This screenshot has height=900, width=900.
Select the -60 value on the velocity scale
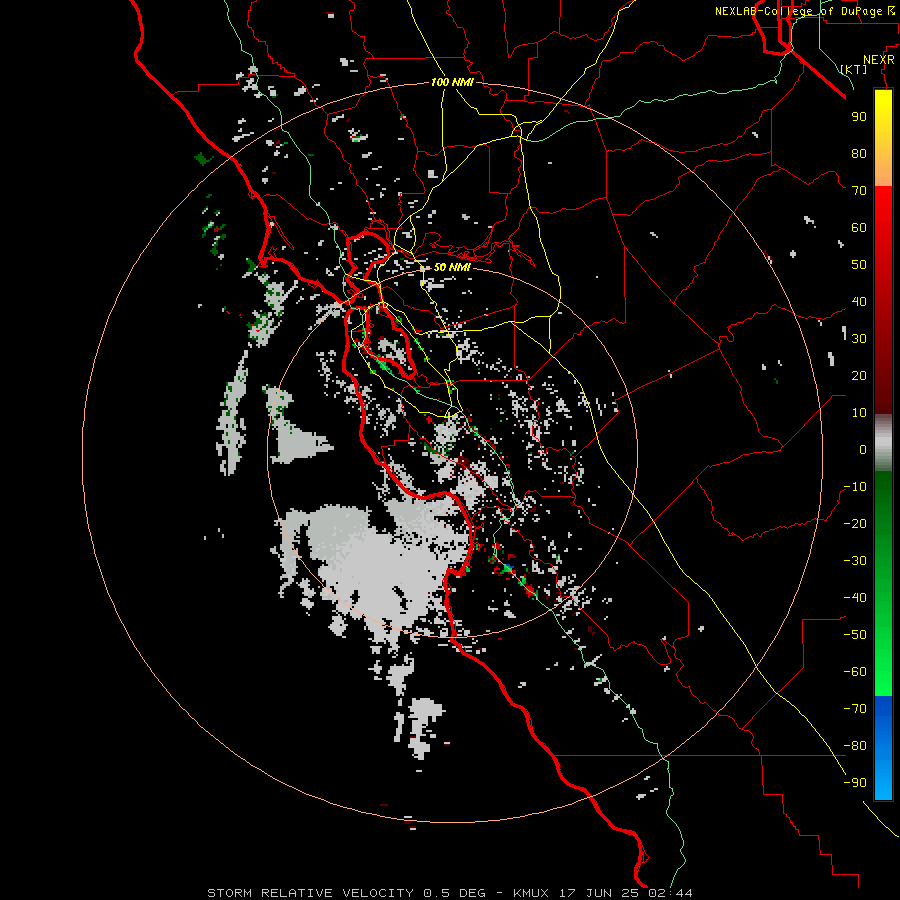pyautogui.click(x=855, y=672)
